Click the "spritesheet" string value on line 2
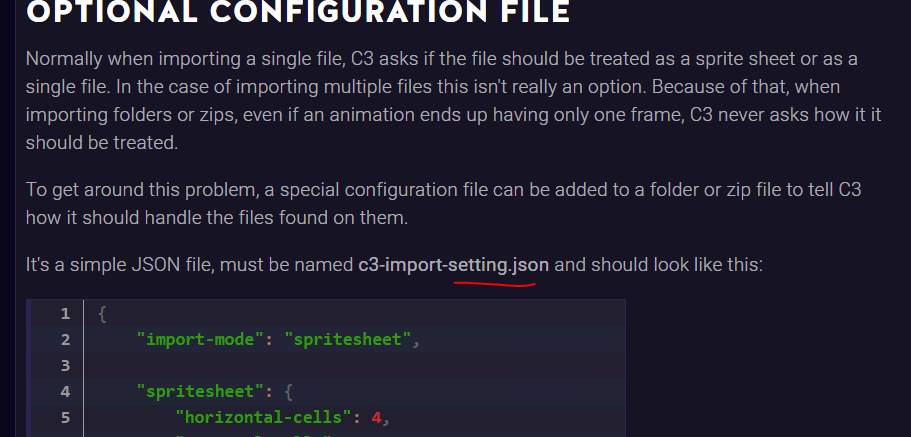The width and height of the screenshot is (911, 437). 347,339
